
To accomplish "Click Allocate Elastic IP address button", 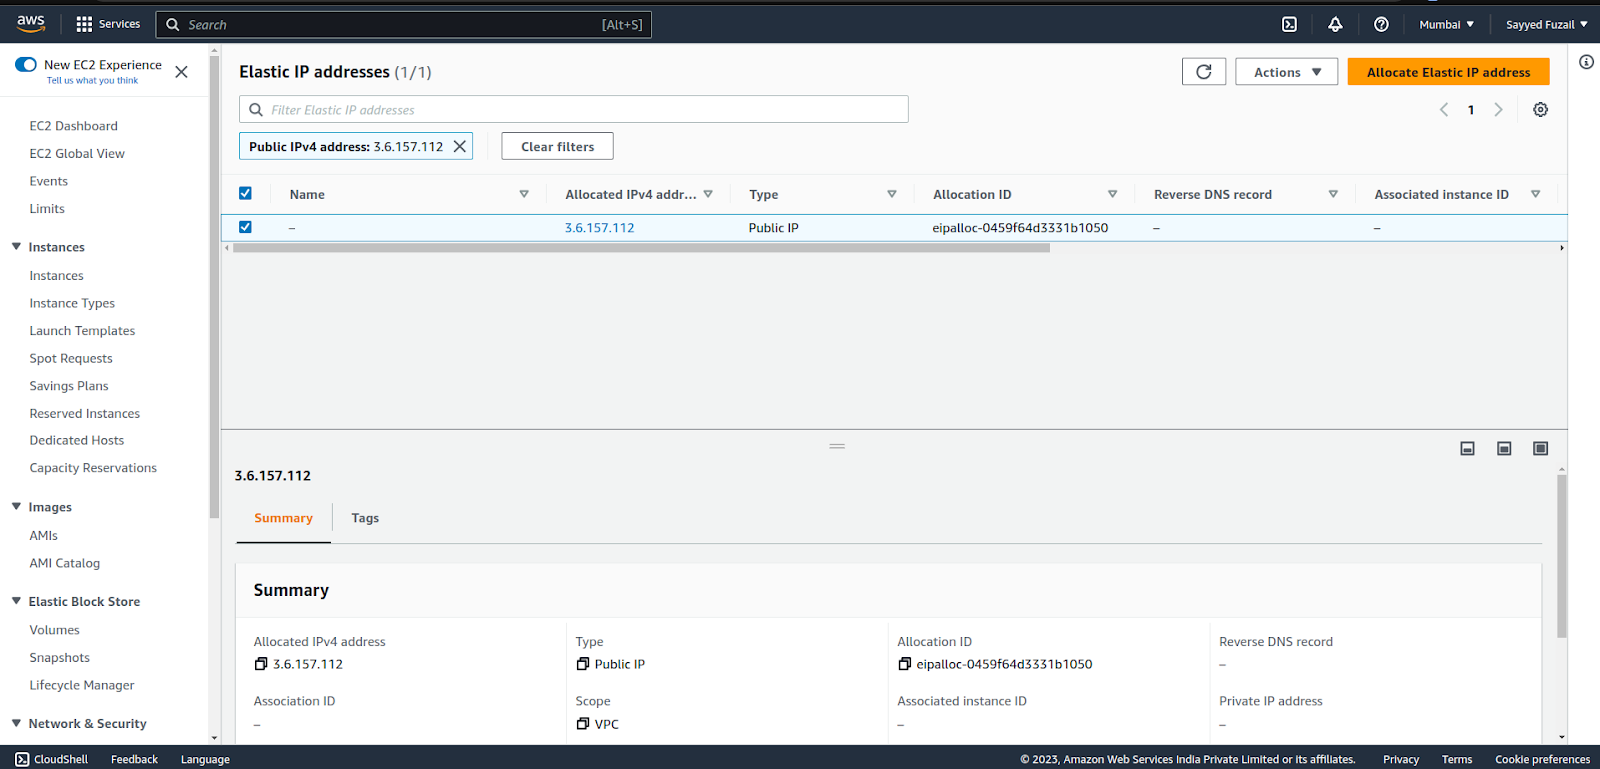I will click(1448, 72).
